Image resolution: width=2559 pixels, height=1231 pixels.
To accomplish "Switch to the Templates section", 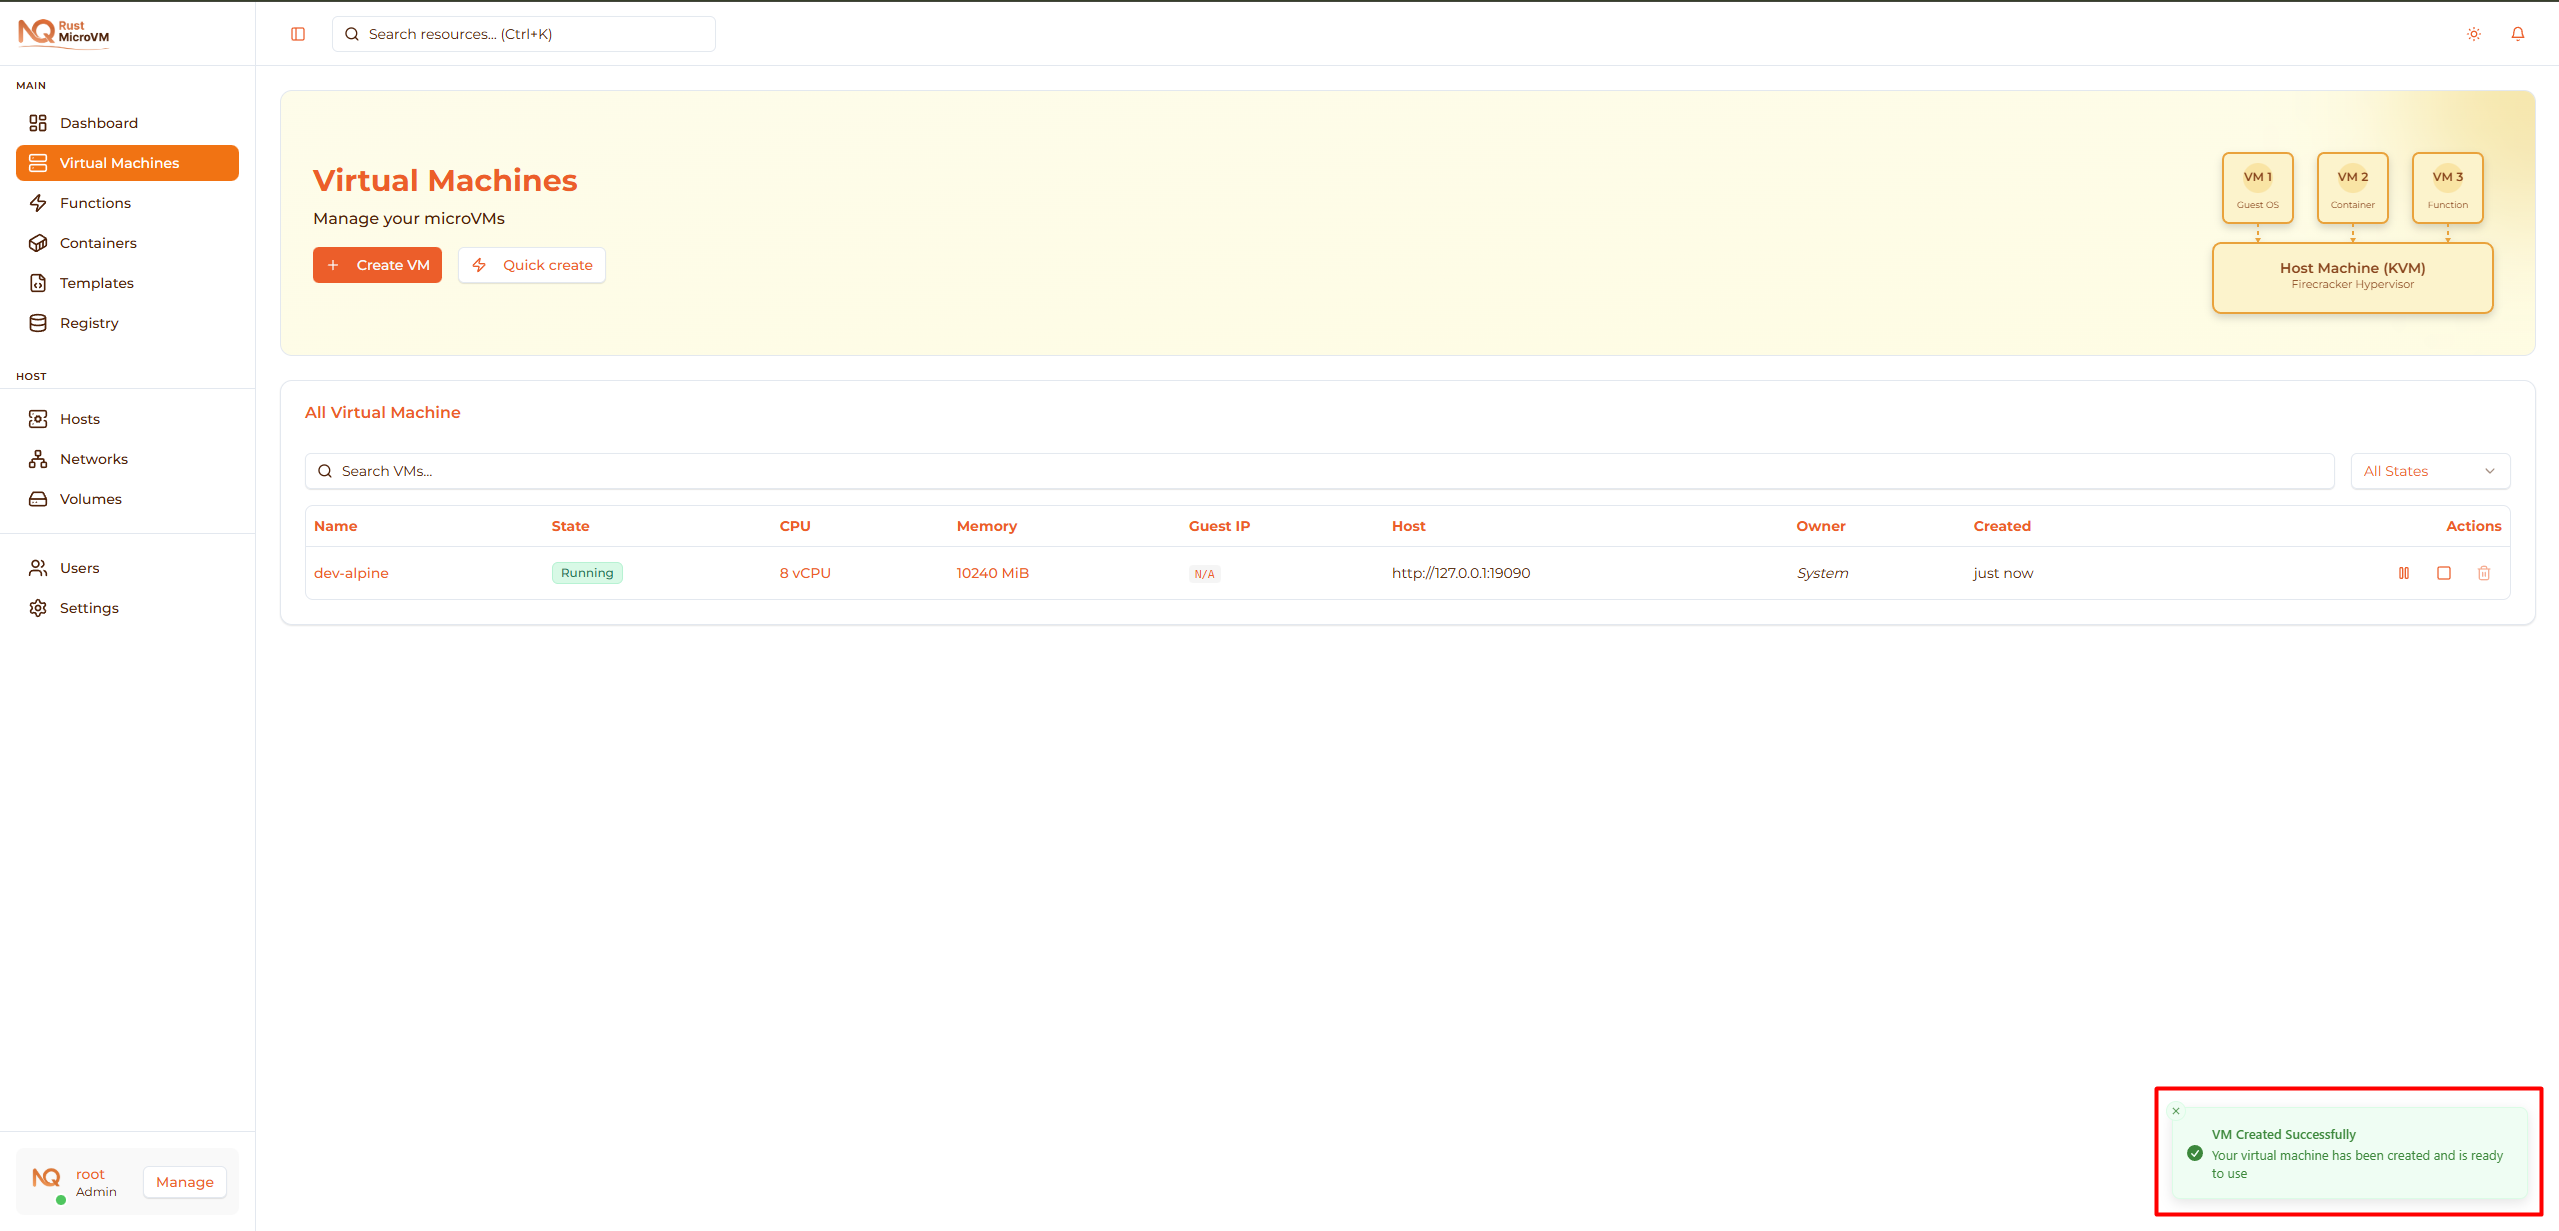I will [x=96, y=282].
